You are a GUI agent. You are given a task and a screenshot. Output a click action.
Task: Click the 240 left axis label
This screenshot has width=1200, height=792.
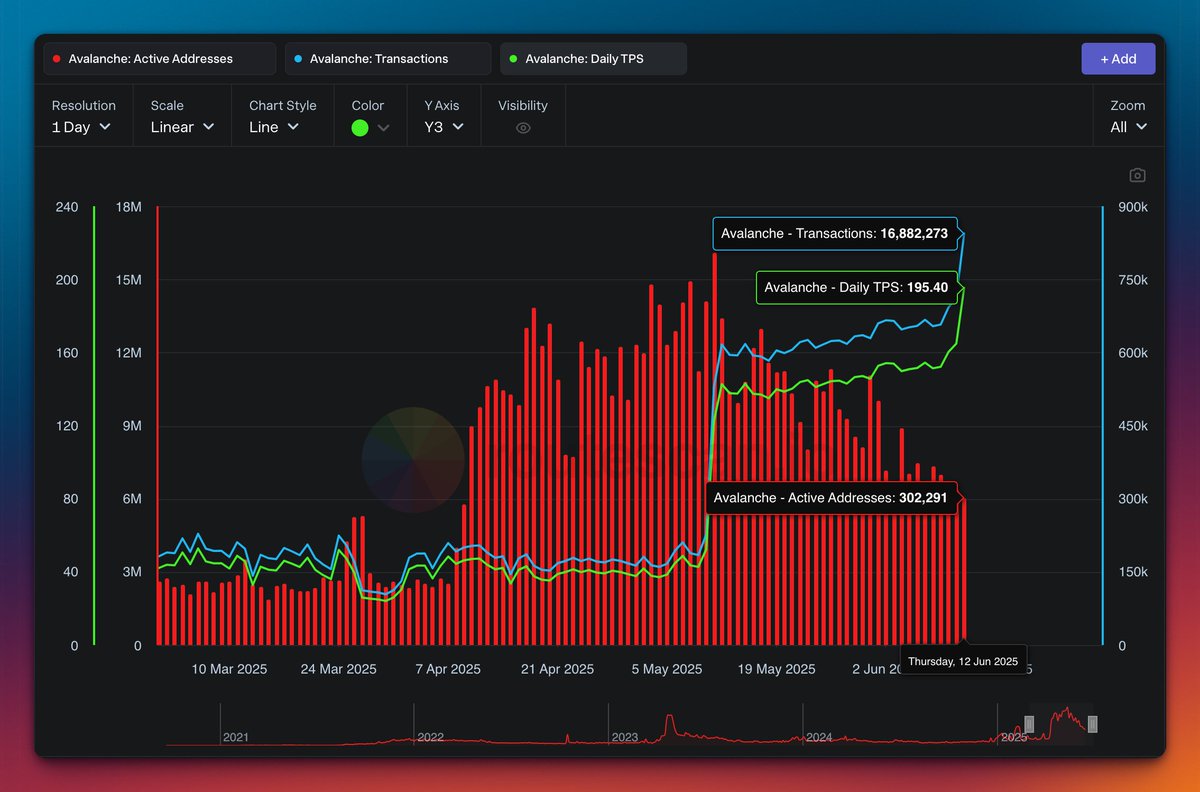click(x=66, y=207)
